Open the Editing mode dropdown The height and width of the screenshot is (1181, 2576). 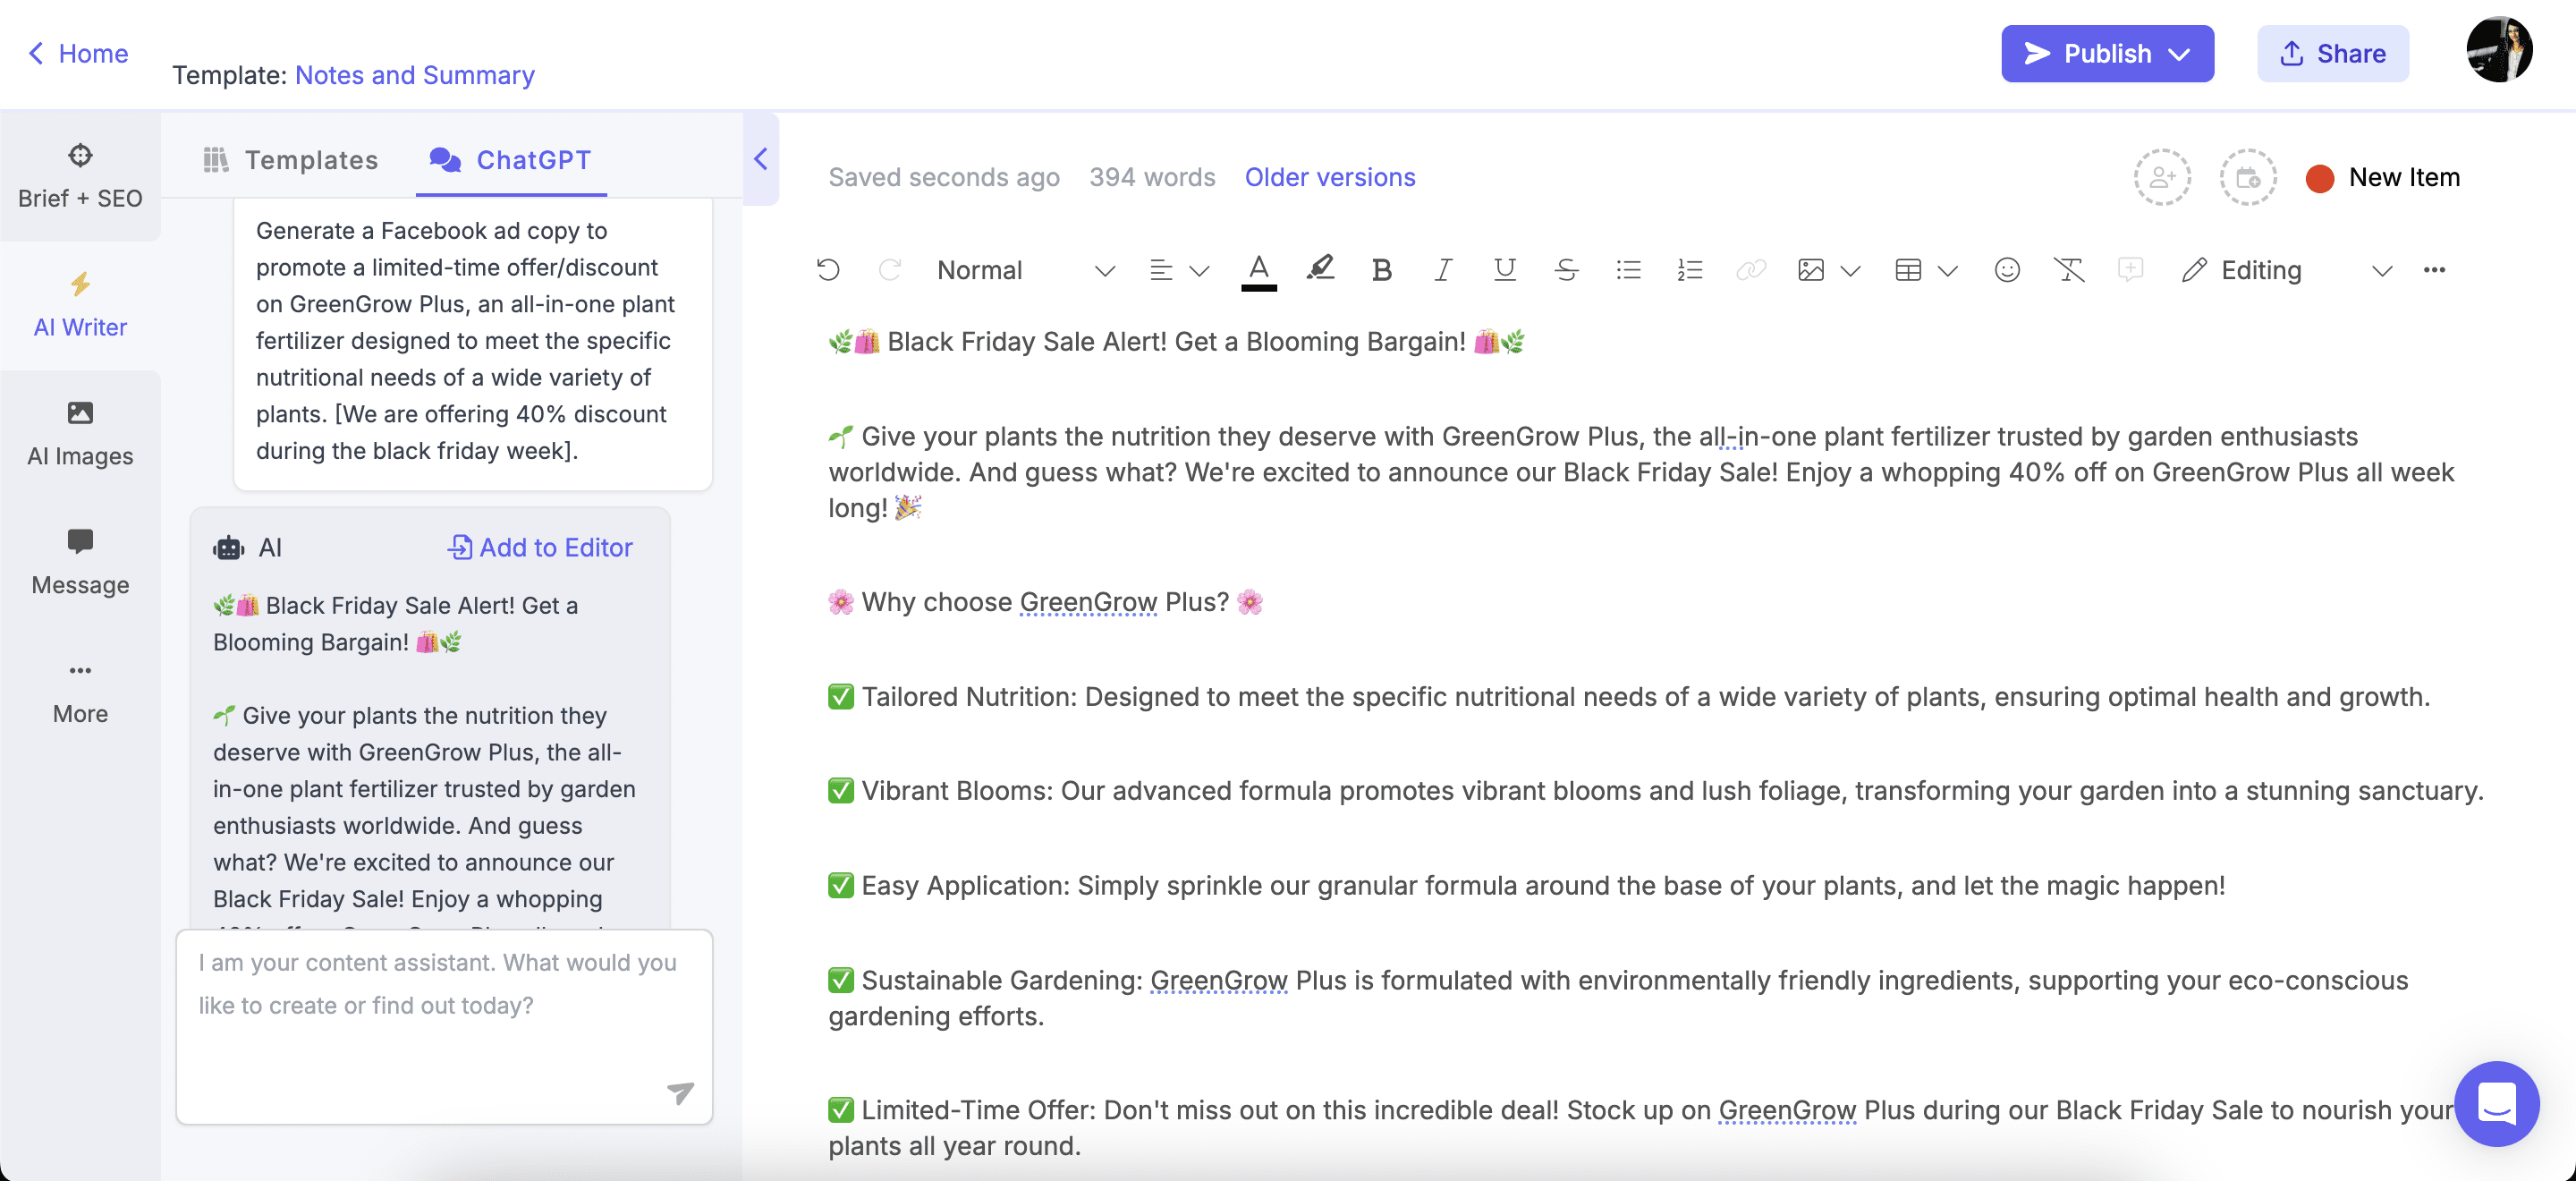2288,270
